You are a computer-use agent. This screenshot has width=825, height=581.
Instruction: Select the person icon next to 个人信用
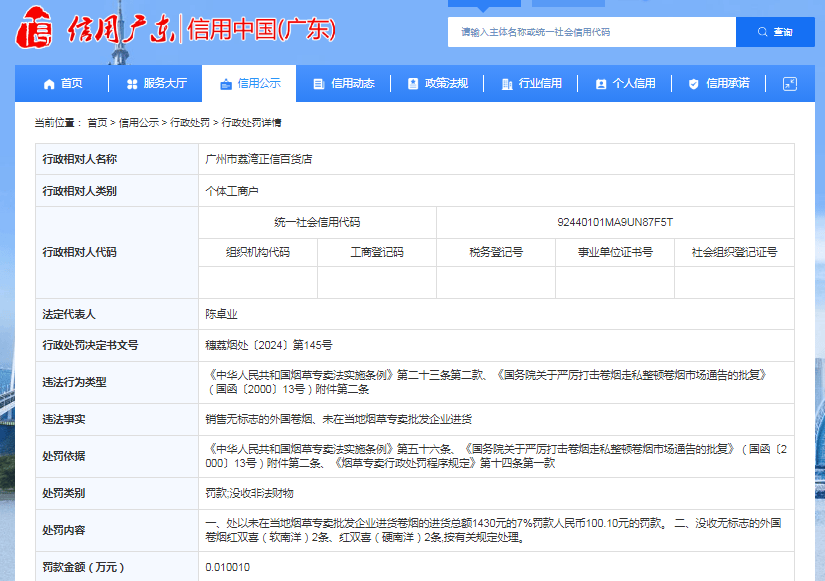(600, 84)
